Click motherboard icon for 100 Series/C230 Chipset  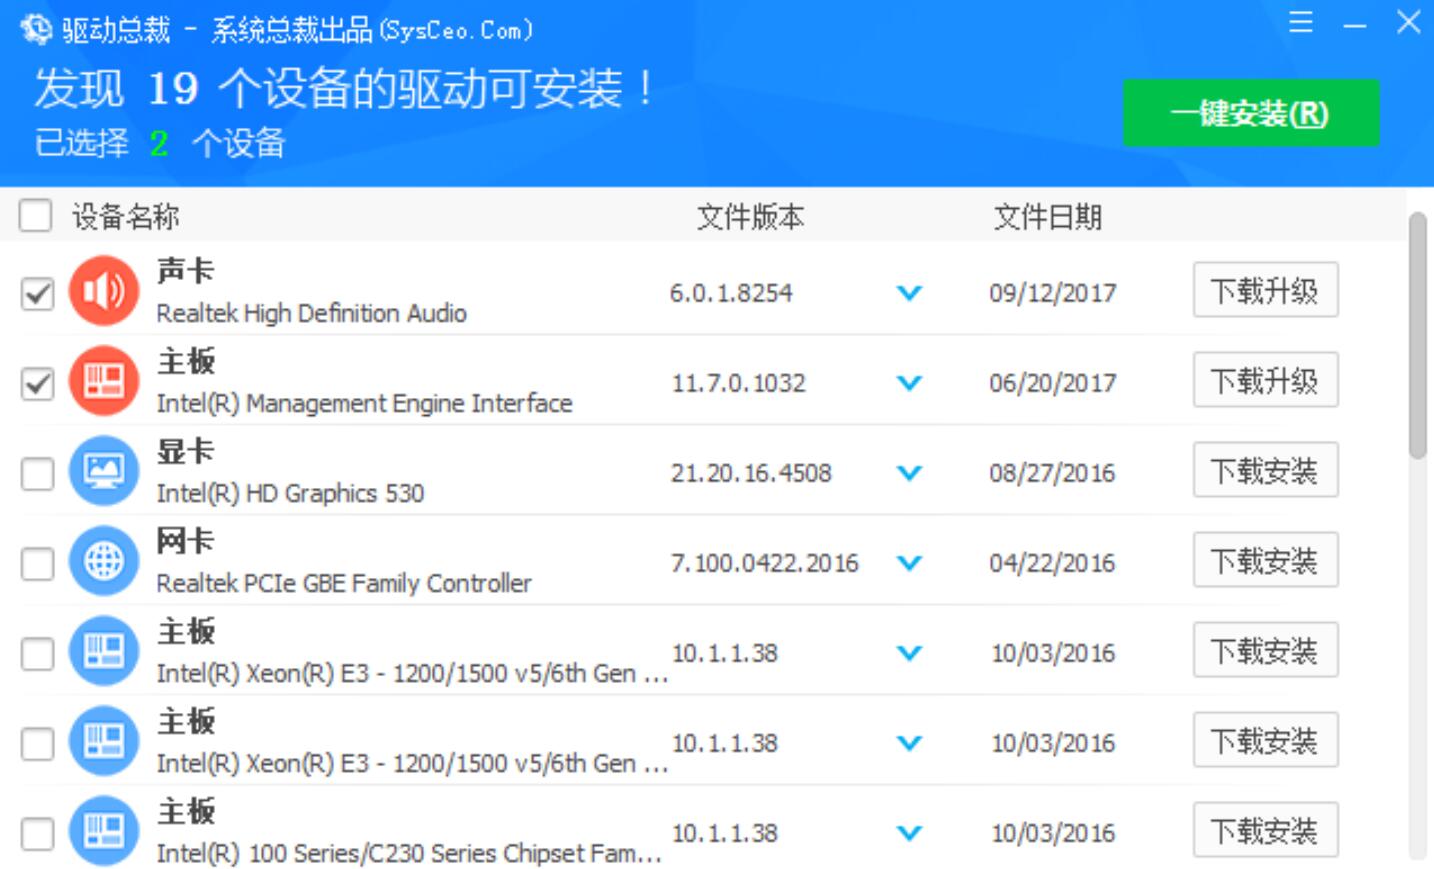[x=104, y=831]
